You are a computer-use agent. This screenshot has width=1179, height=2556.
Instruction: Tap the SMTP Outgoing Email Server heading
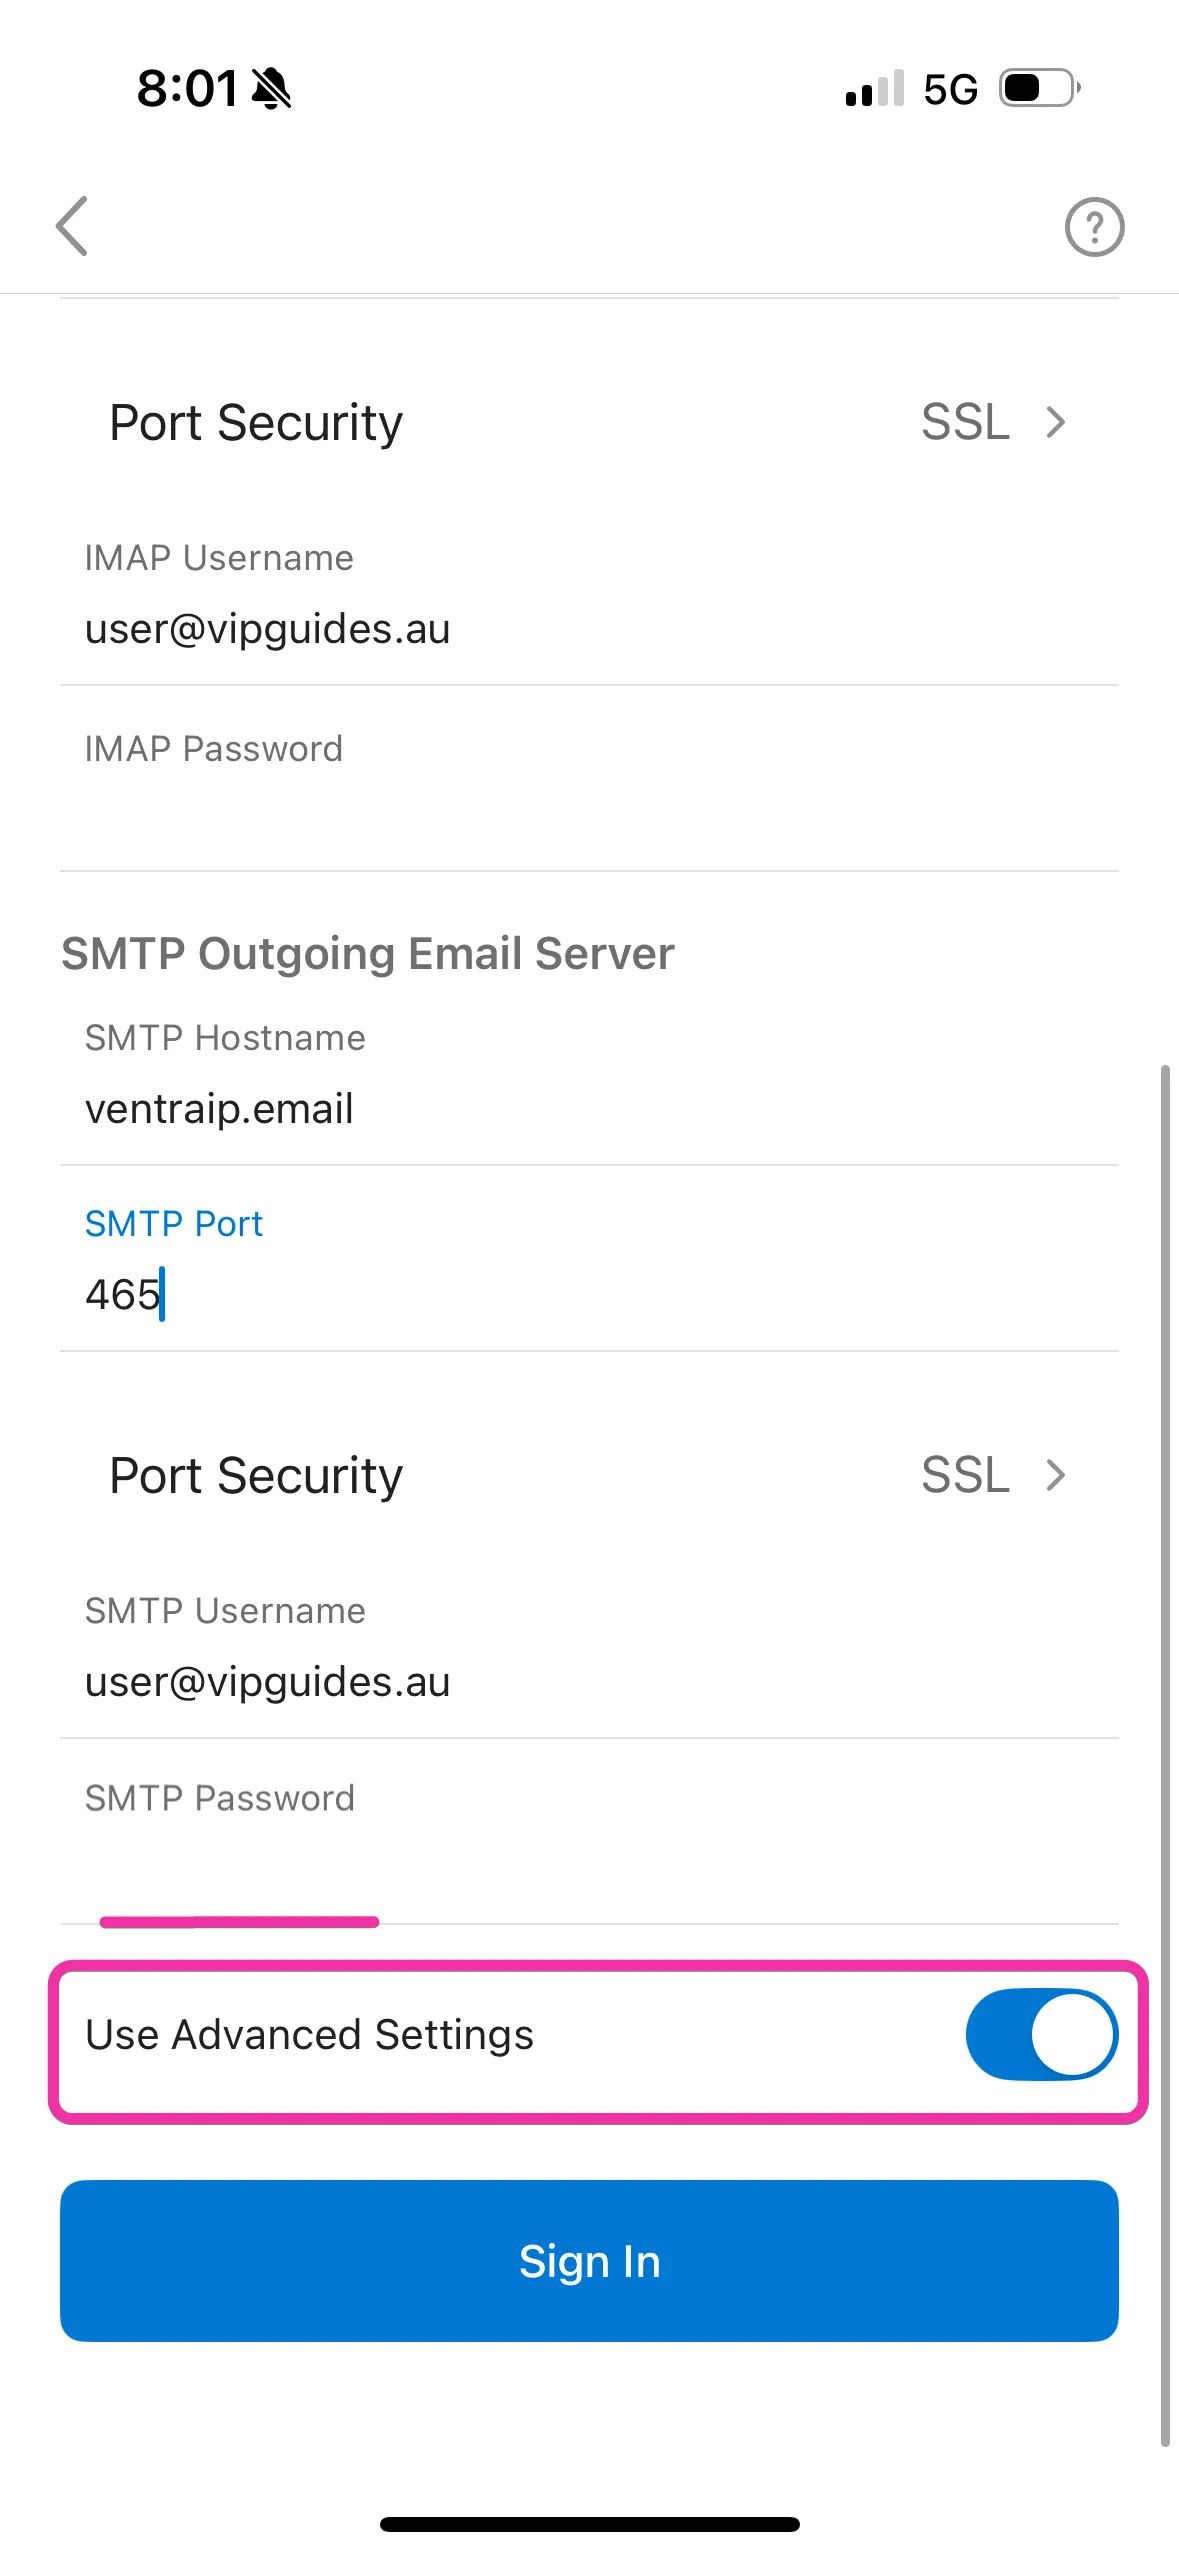[x=368, y=953]
